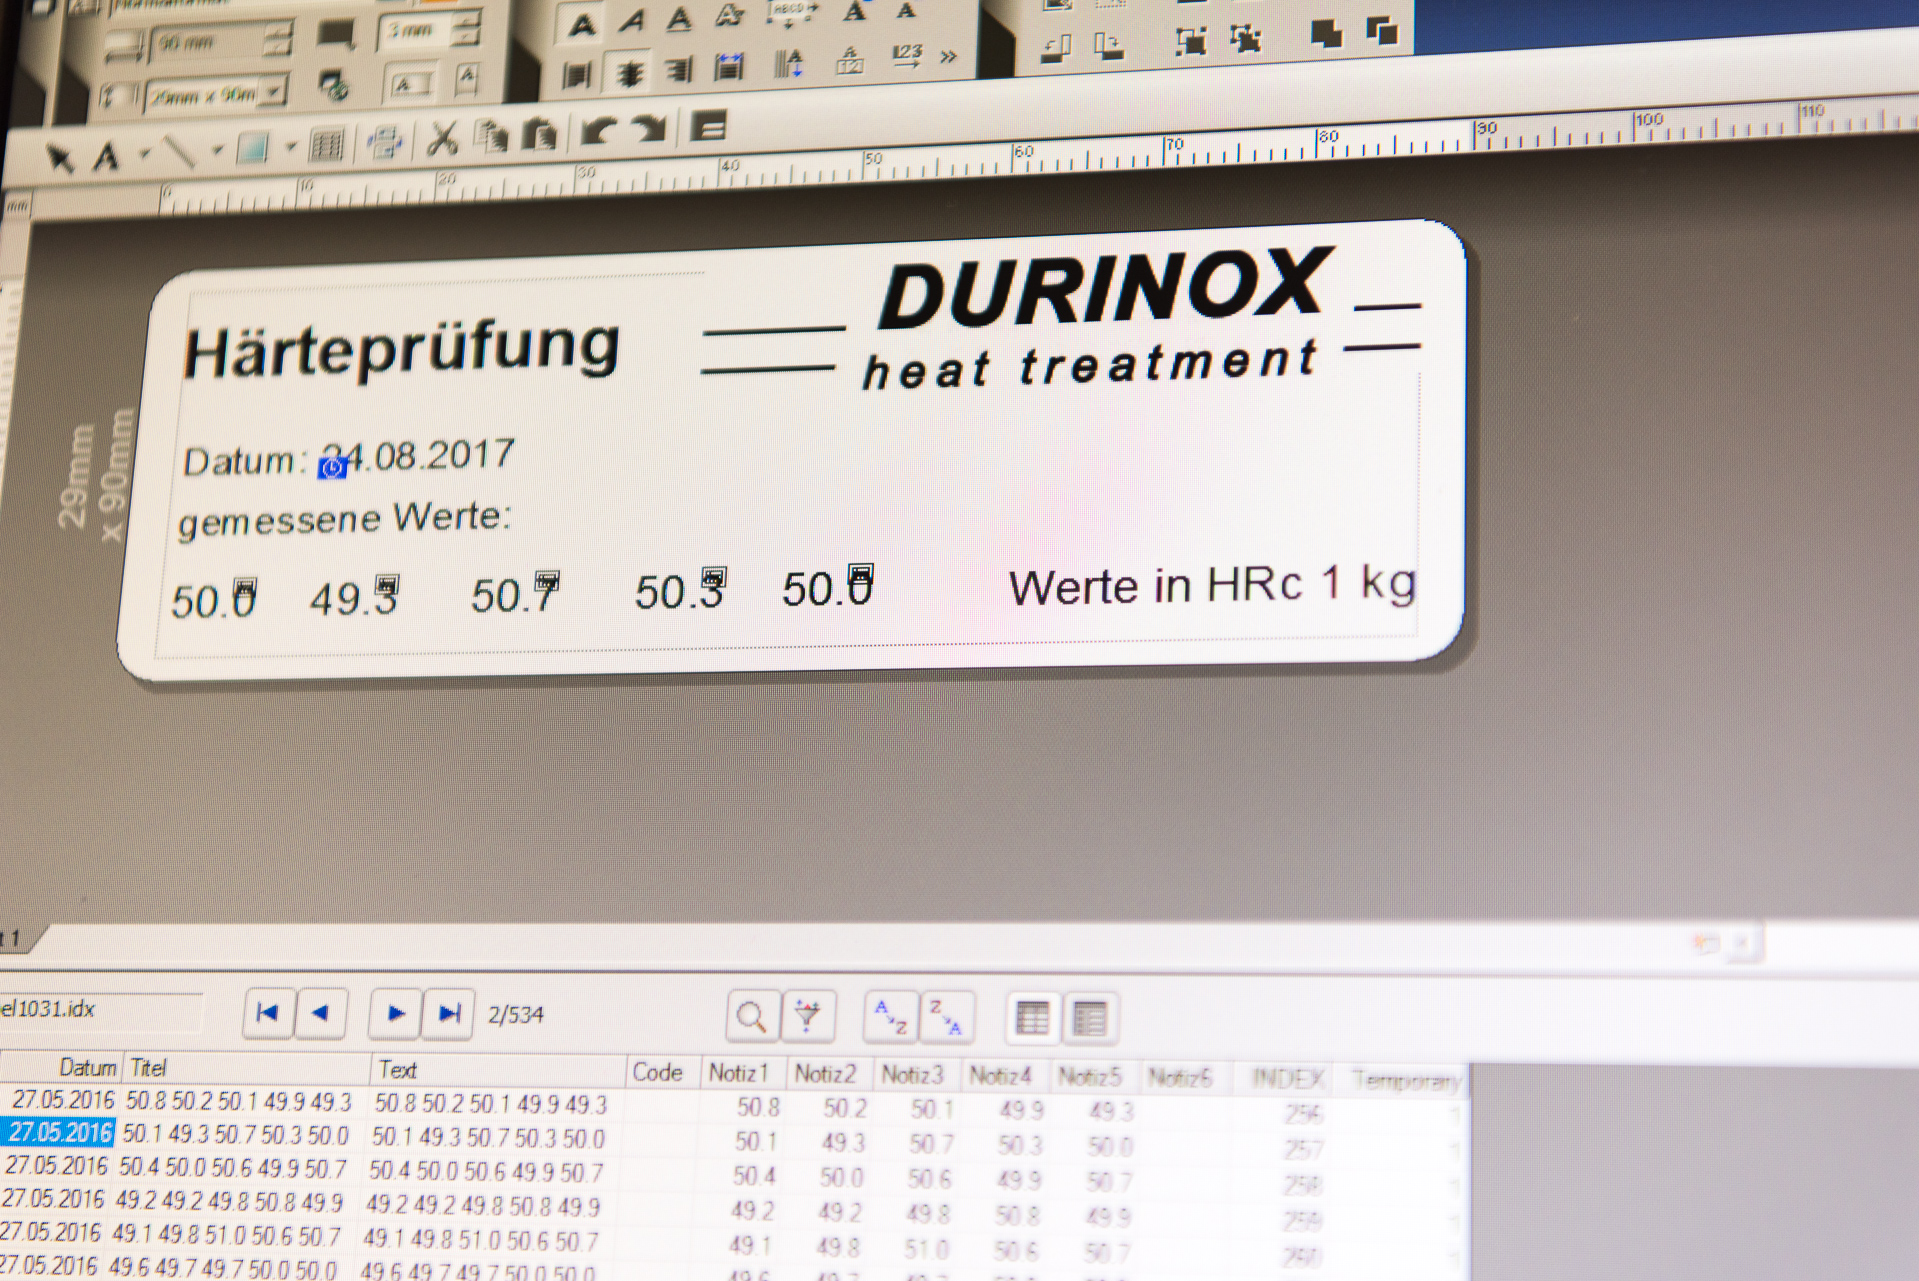The width and height of the screenshot is (1919, 1281).
Task: Go to last database record
Action: tap(448, 1015)
